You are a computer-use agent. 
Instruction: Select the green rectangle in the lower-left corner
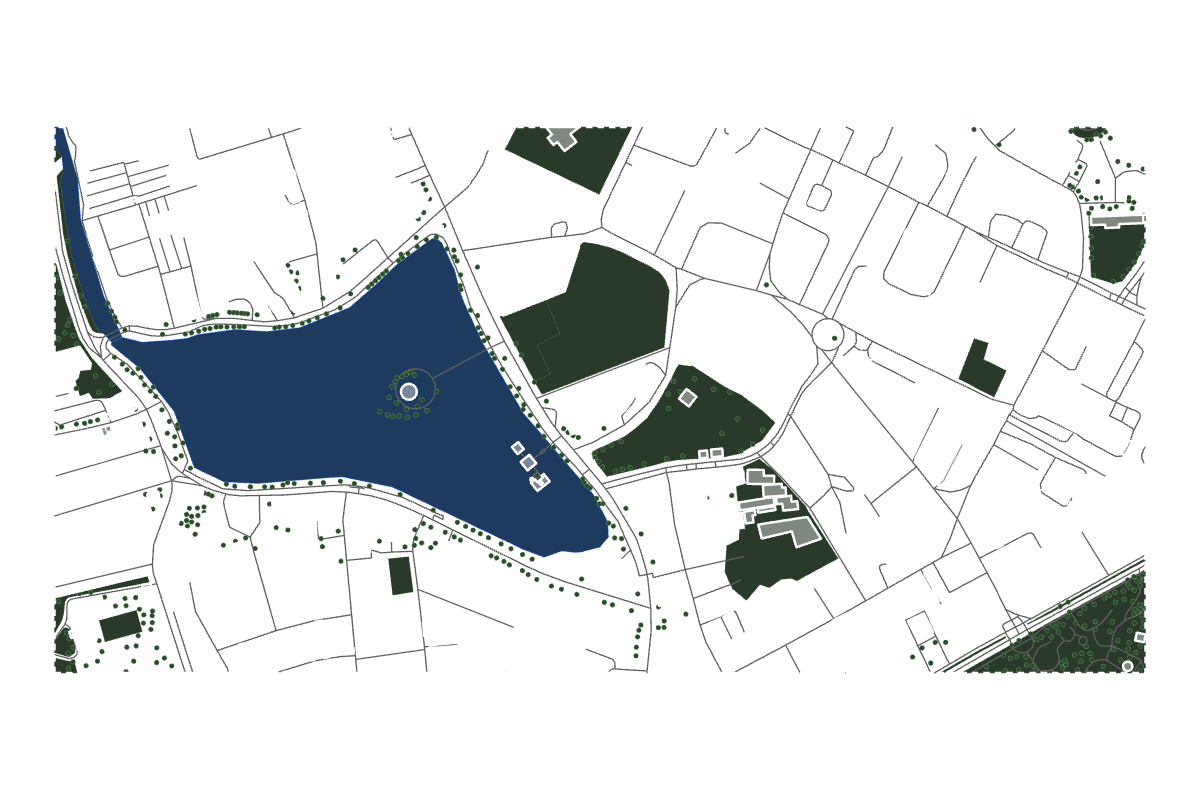coord(121,626)
